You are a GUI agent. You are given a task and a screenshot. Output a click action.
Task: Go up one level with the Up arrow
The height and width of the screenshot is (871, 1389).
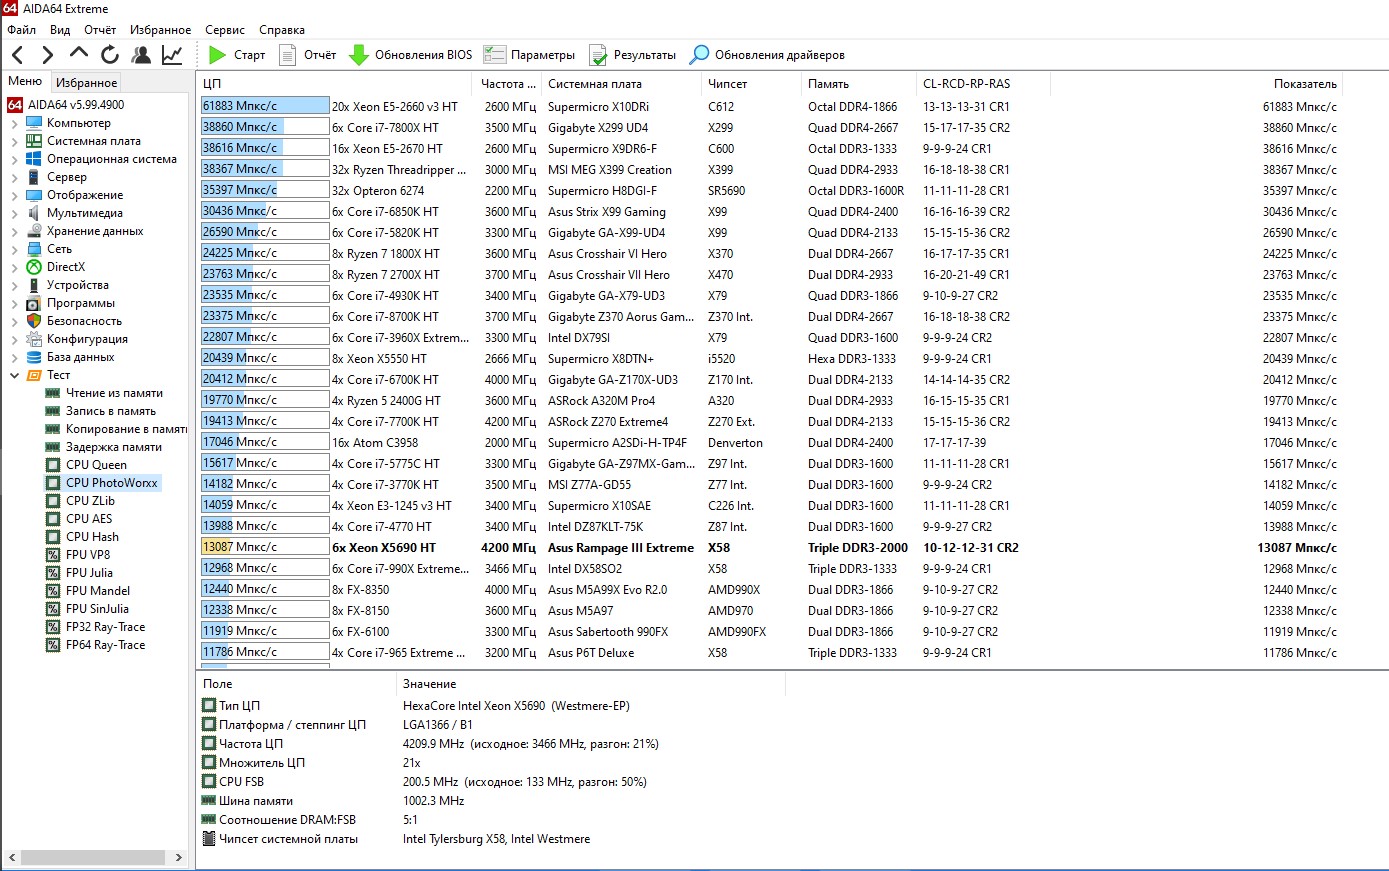point(79,54)
